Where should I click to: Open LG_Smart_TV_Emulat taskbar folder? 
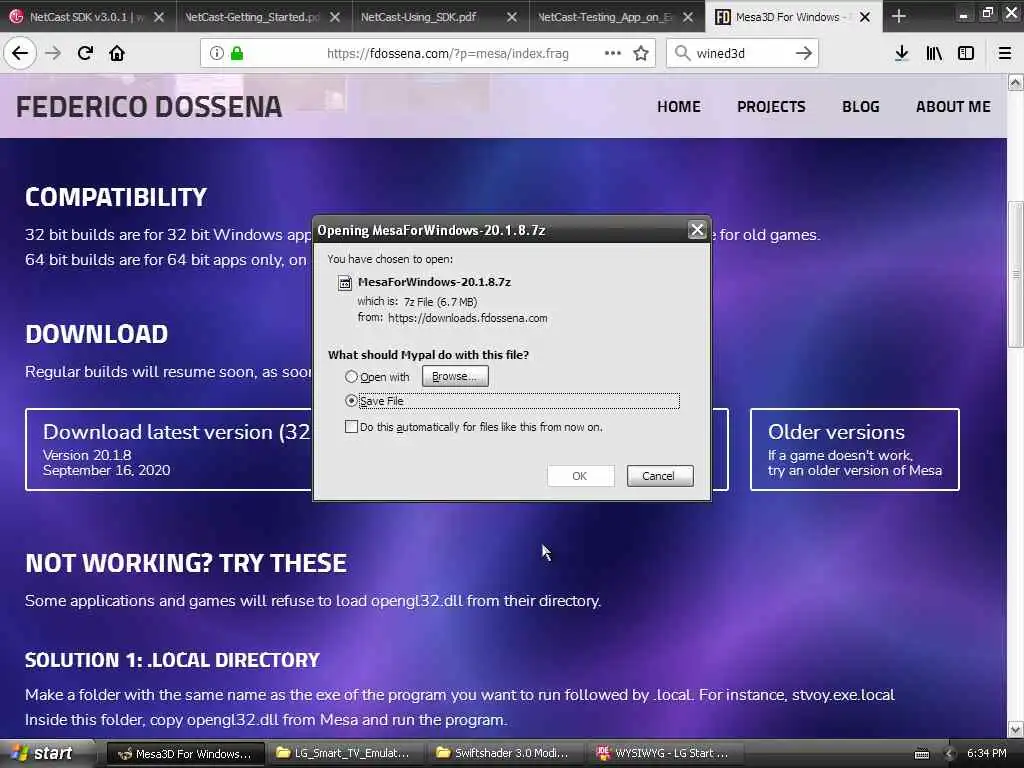coord(344,754)
